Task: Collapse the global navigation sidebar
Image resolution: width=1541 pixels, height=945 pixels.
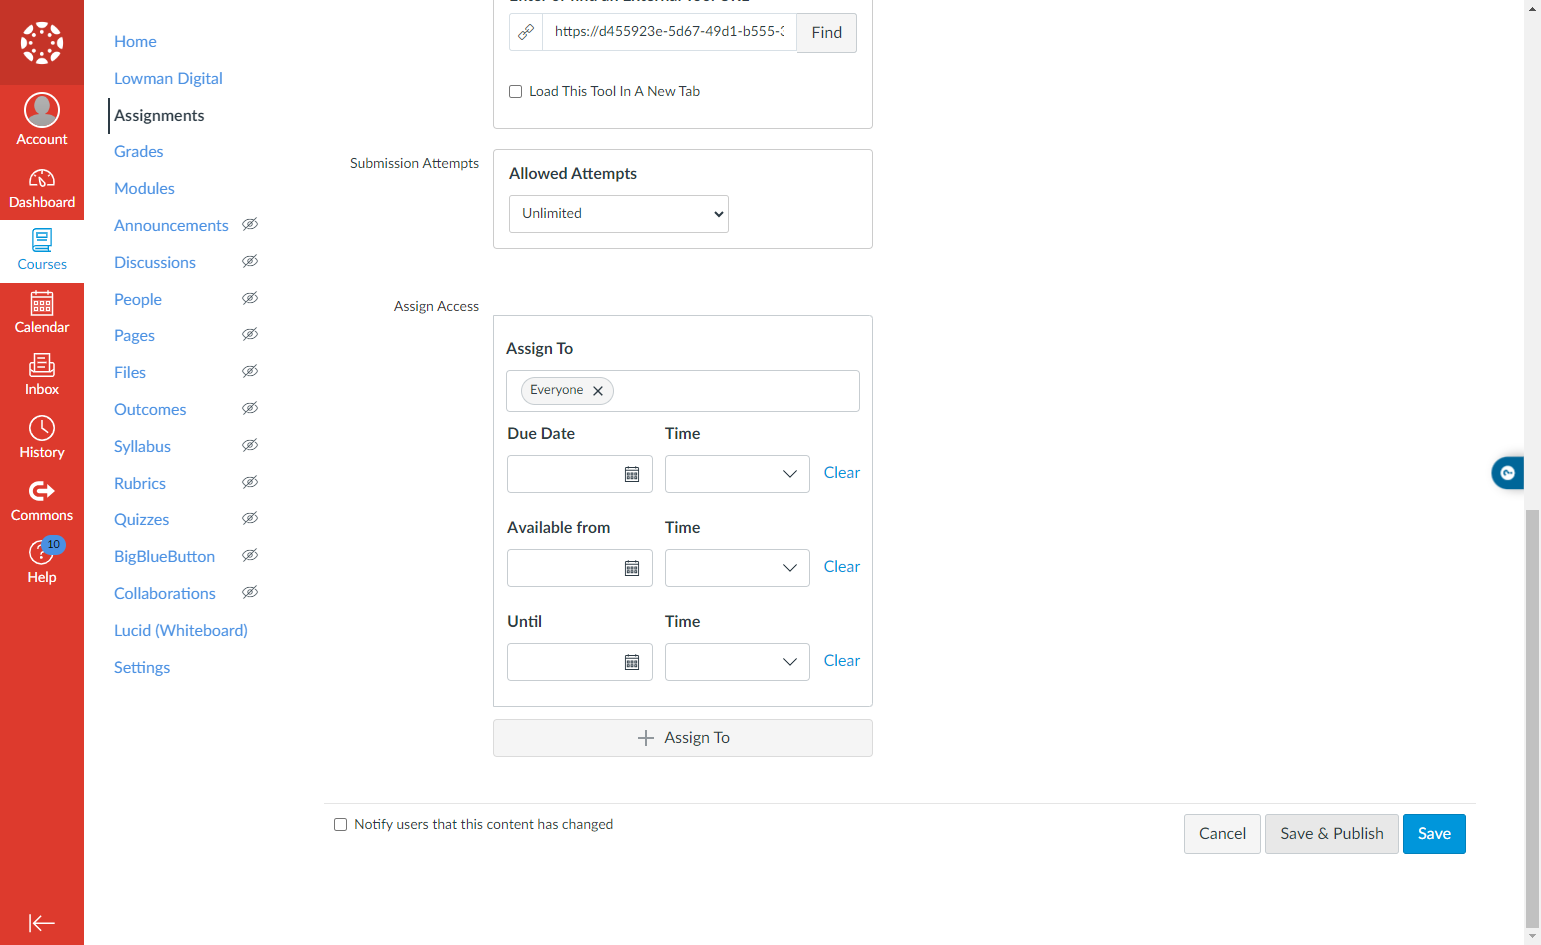Action: pos(42,923)
